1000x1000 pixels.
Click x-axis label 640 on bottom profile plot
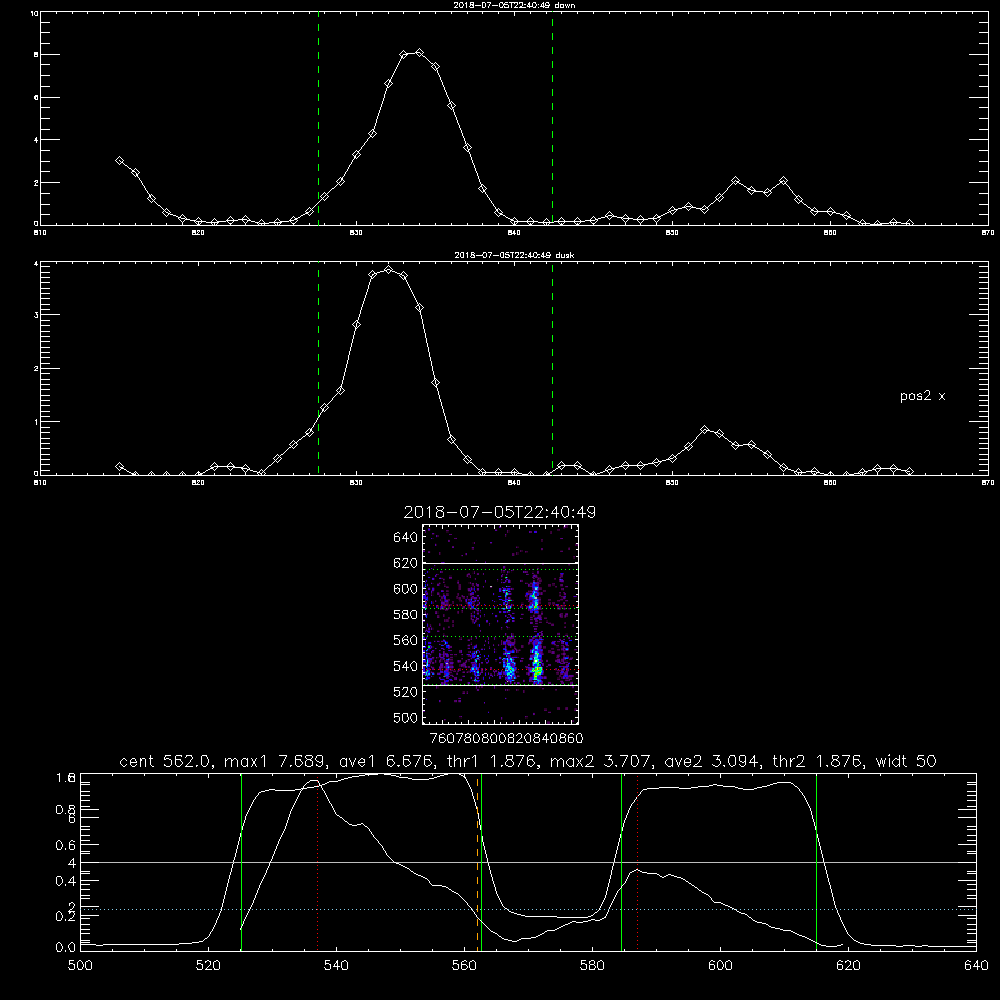point(976,965)
